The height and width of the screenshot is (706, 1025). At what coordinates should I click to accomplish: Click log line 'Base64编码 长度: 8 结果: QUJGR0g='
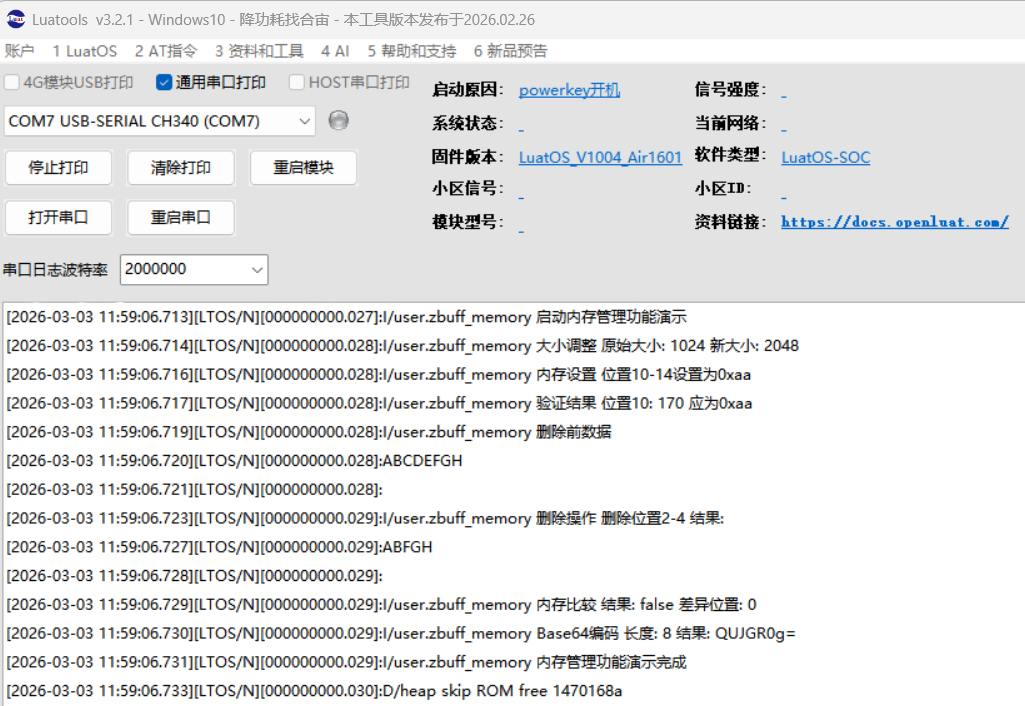(x=401, y=633)
